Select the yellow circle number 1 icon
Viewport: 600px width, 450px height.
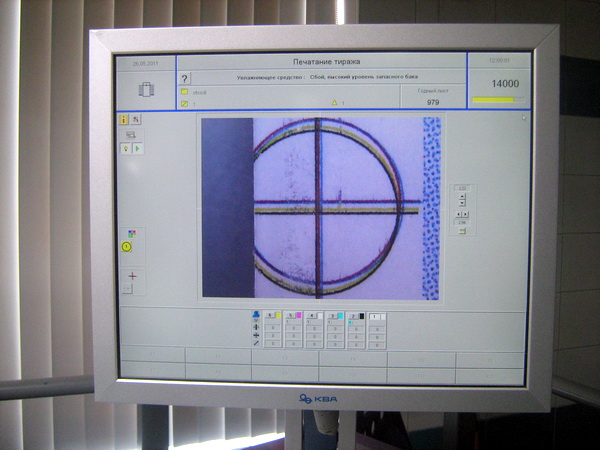[x=127, y=246]
